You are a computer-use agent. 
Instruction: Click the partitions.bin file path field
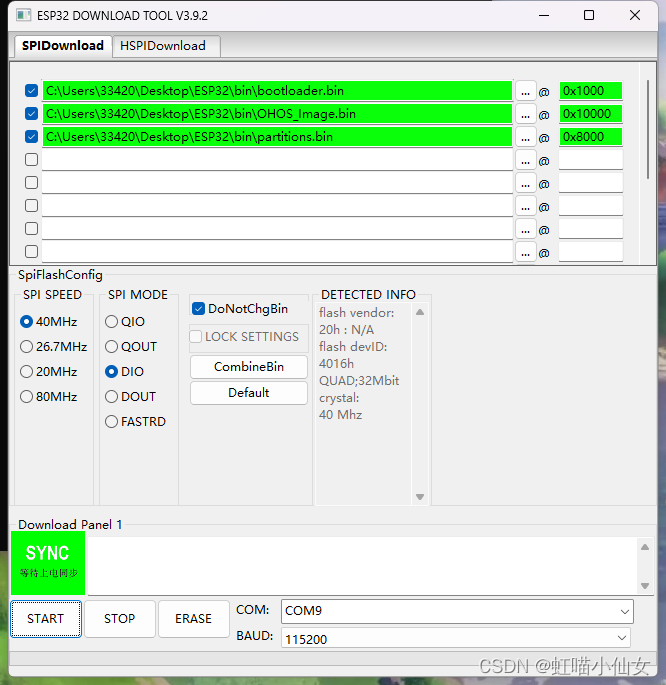(x=277, y=137)
